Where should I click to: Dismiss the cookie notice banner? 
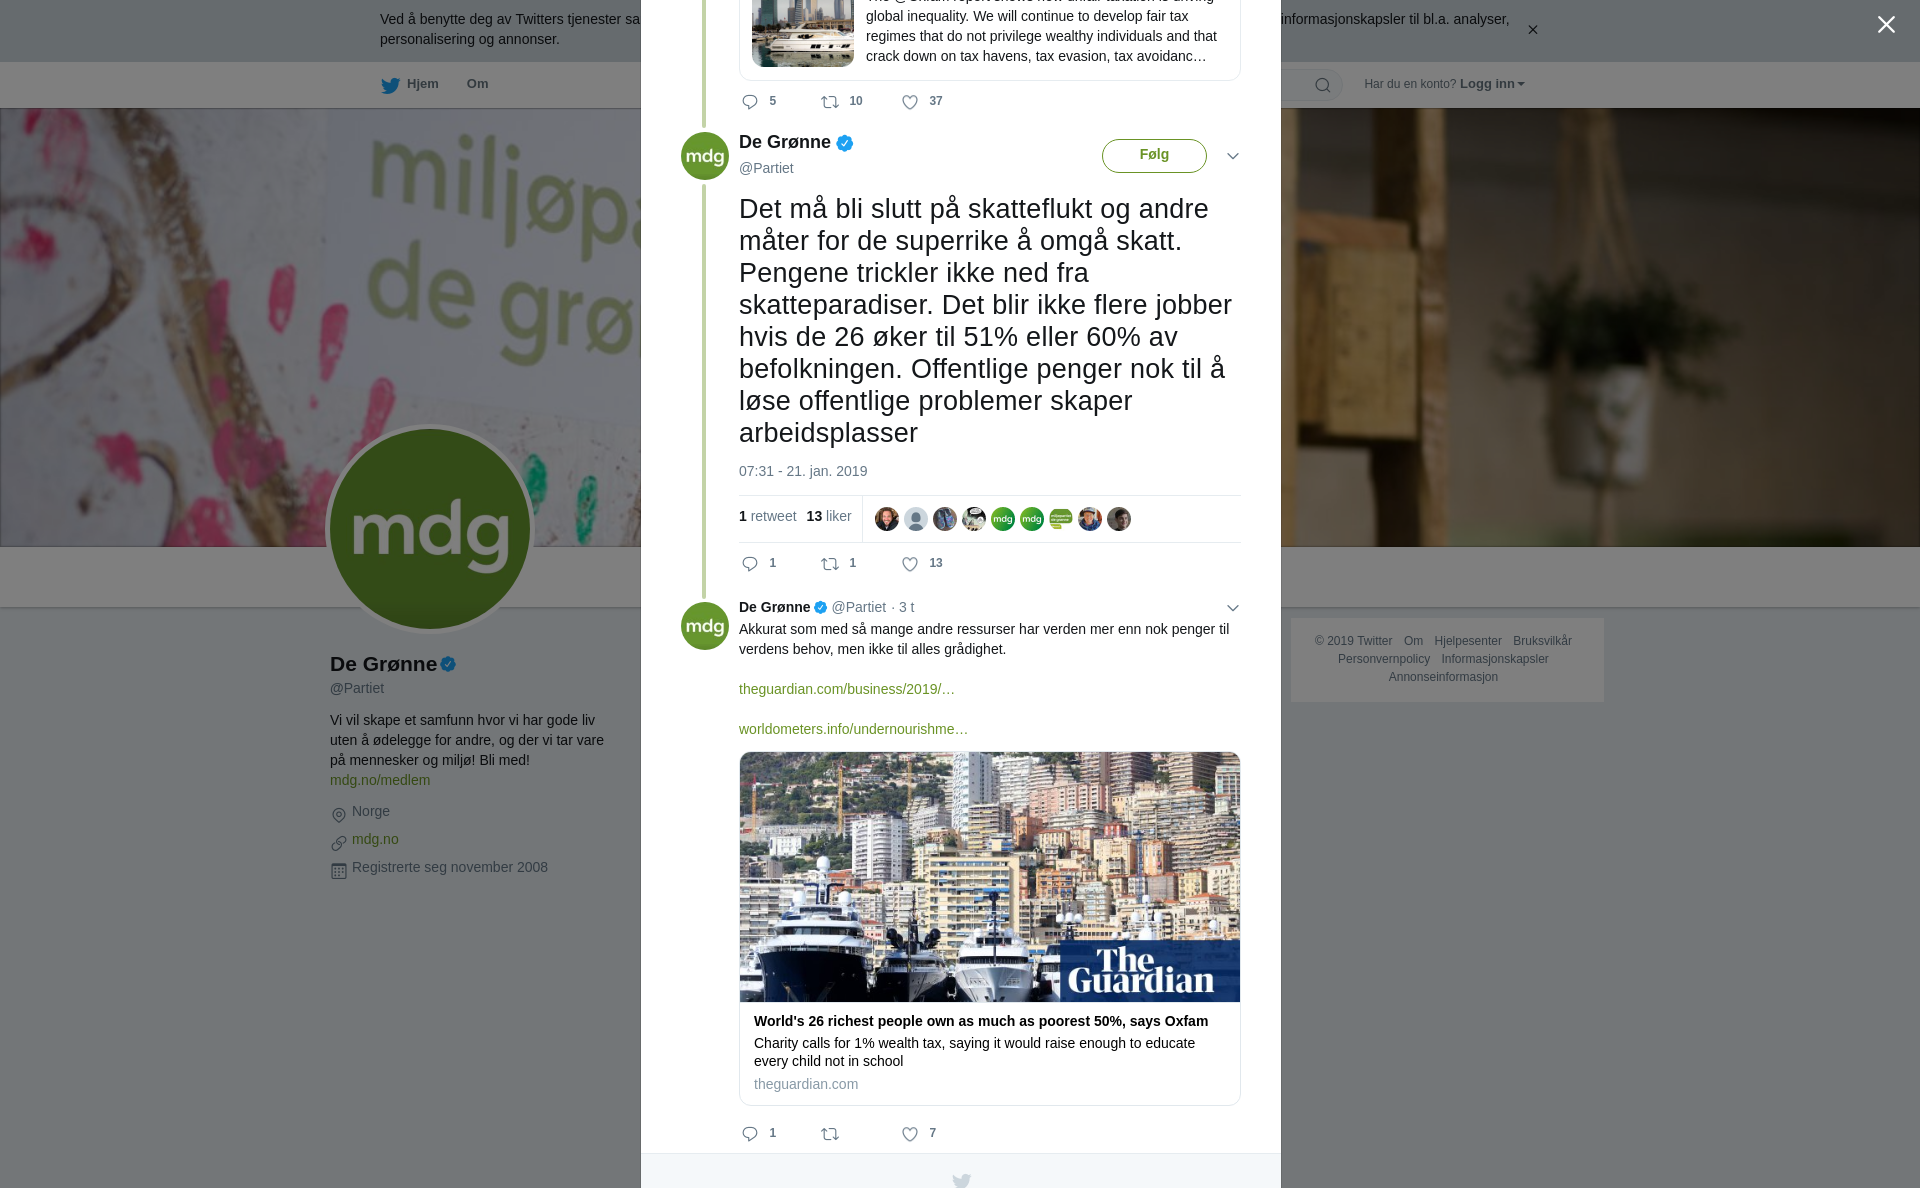[x=1532, y=30]
